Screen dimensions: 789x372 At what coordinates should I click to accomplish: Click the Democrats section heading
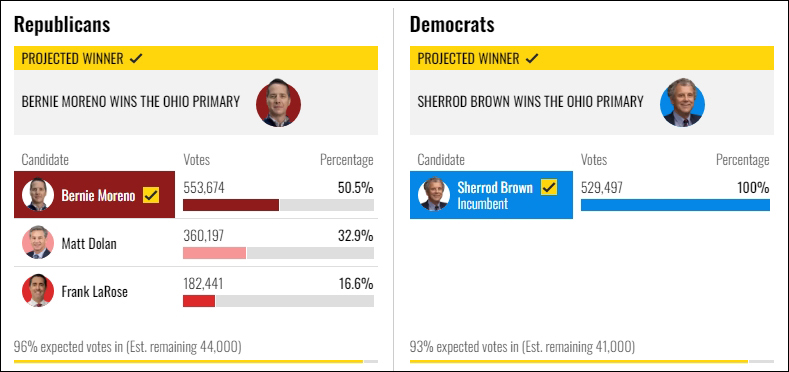452,24
